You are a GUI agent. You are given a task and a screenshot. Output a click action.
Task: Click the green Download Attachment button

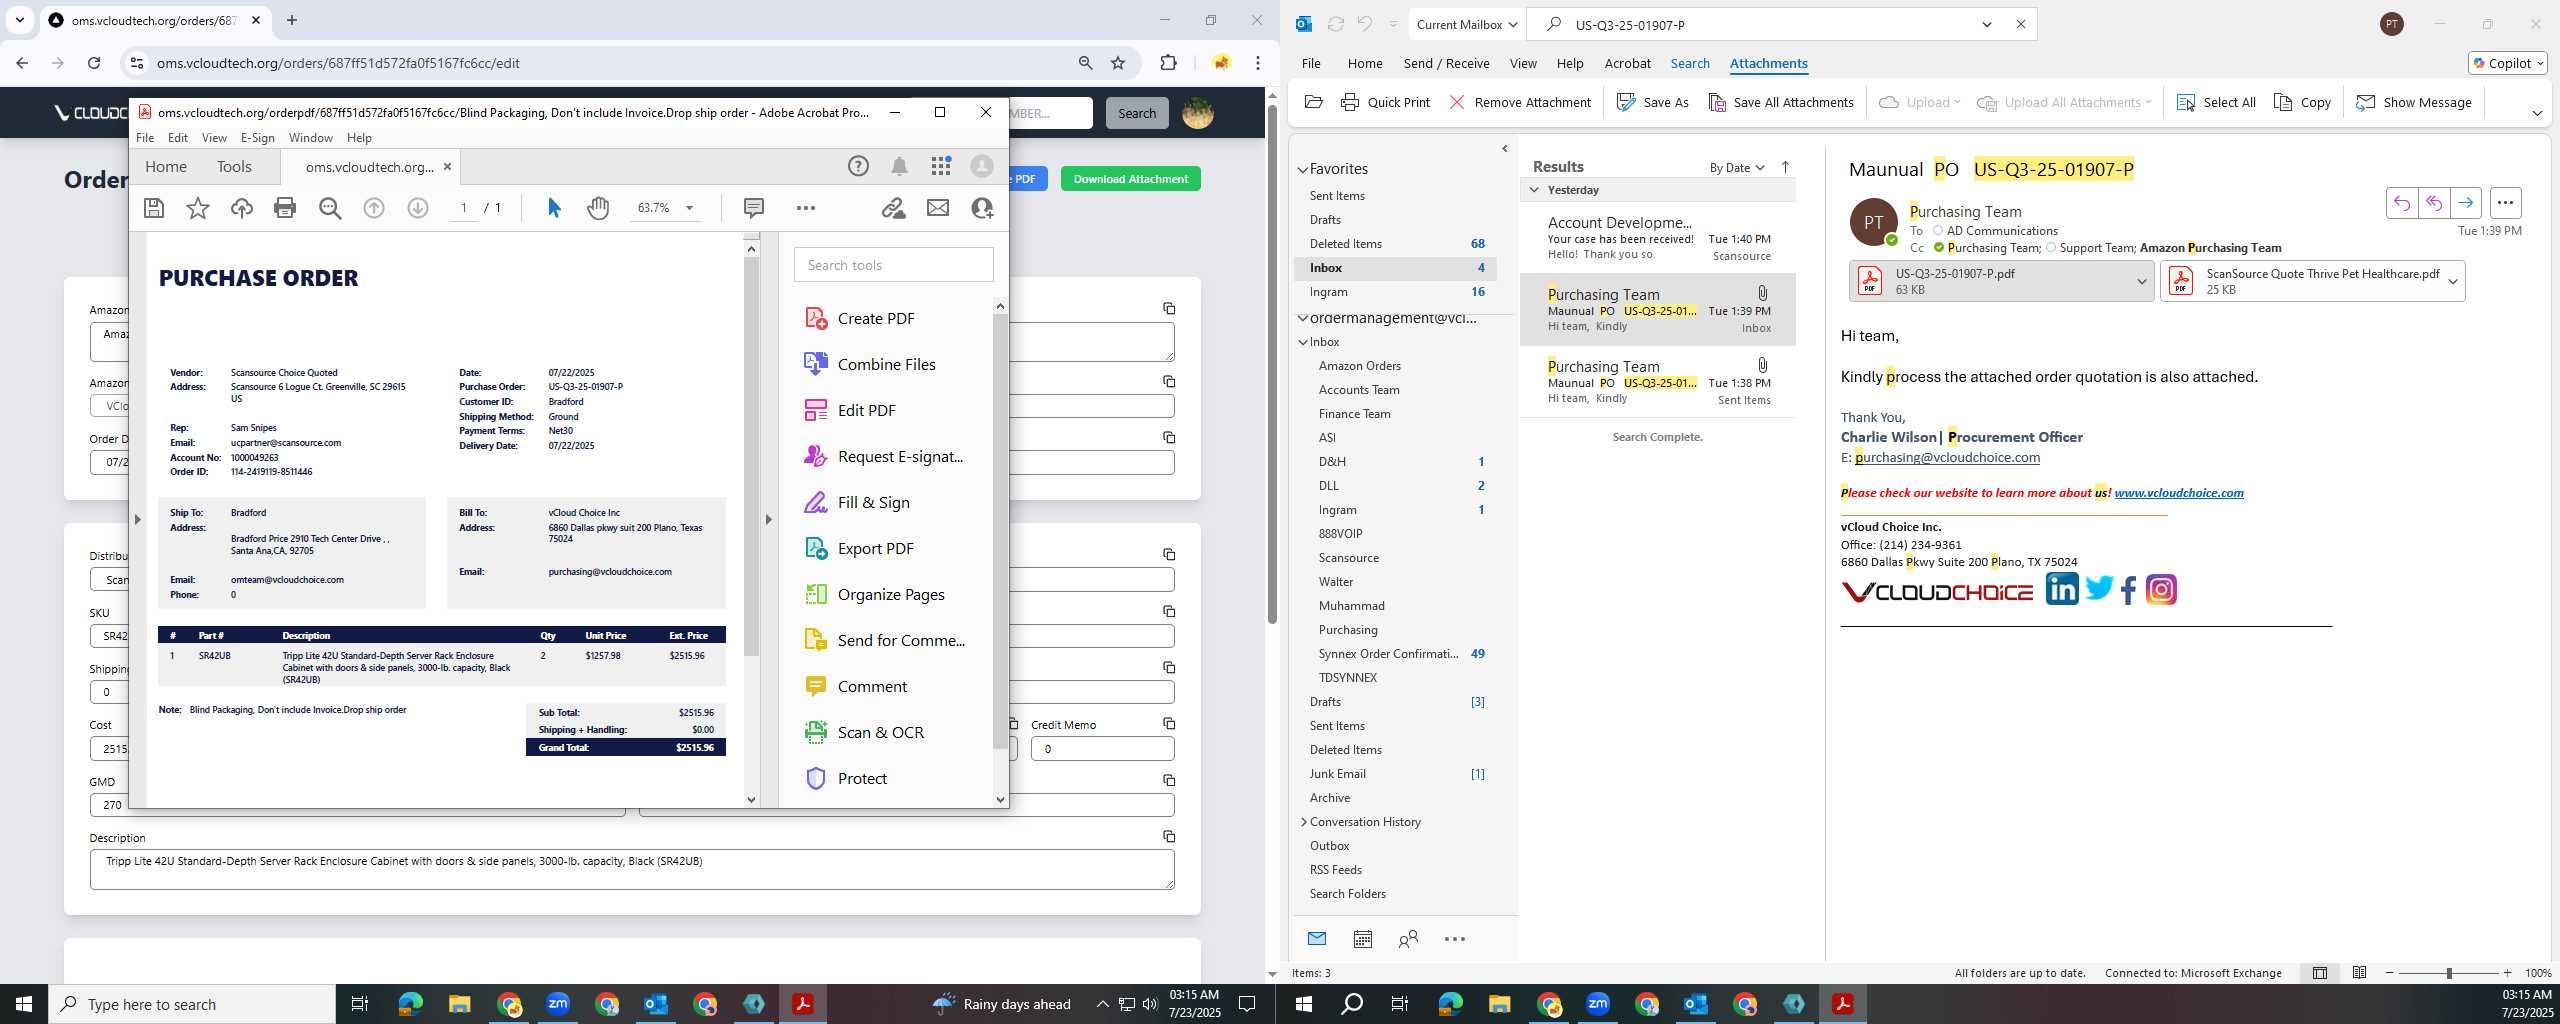click(1130, 179)
